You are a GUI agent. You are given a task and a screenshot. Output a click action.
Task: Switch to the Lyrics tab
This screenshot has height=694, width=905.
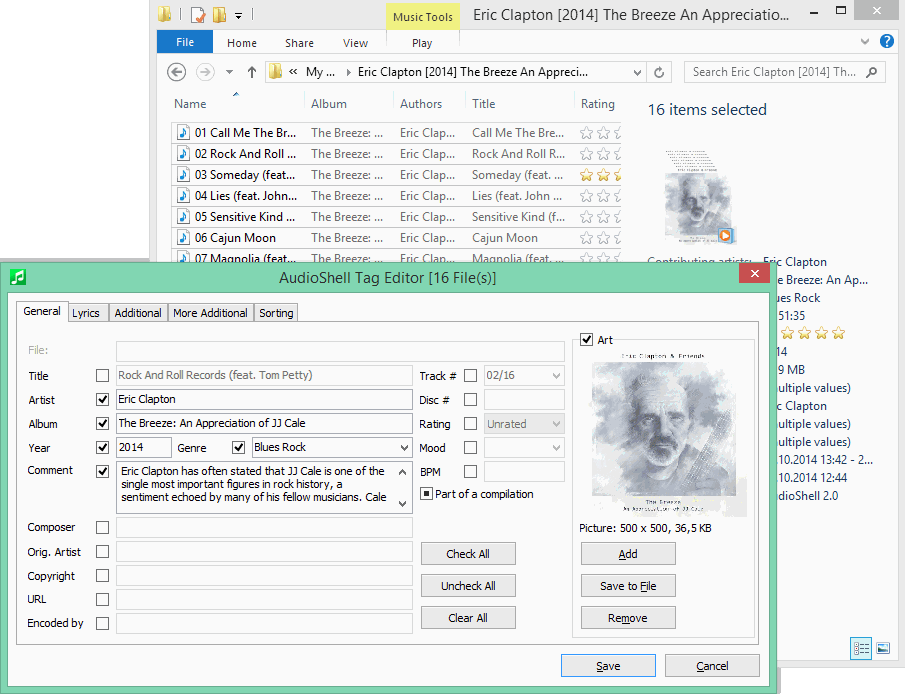point(85,313)
